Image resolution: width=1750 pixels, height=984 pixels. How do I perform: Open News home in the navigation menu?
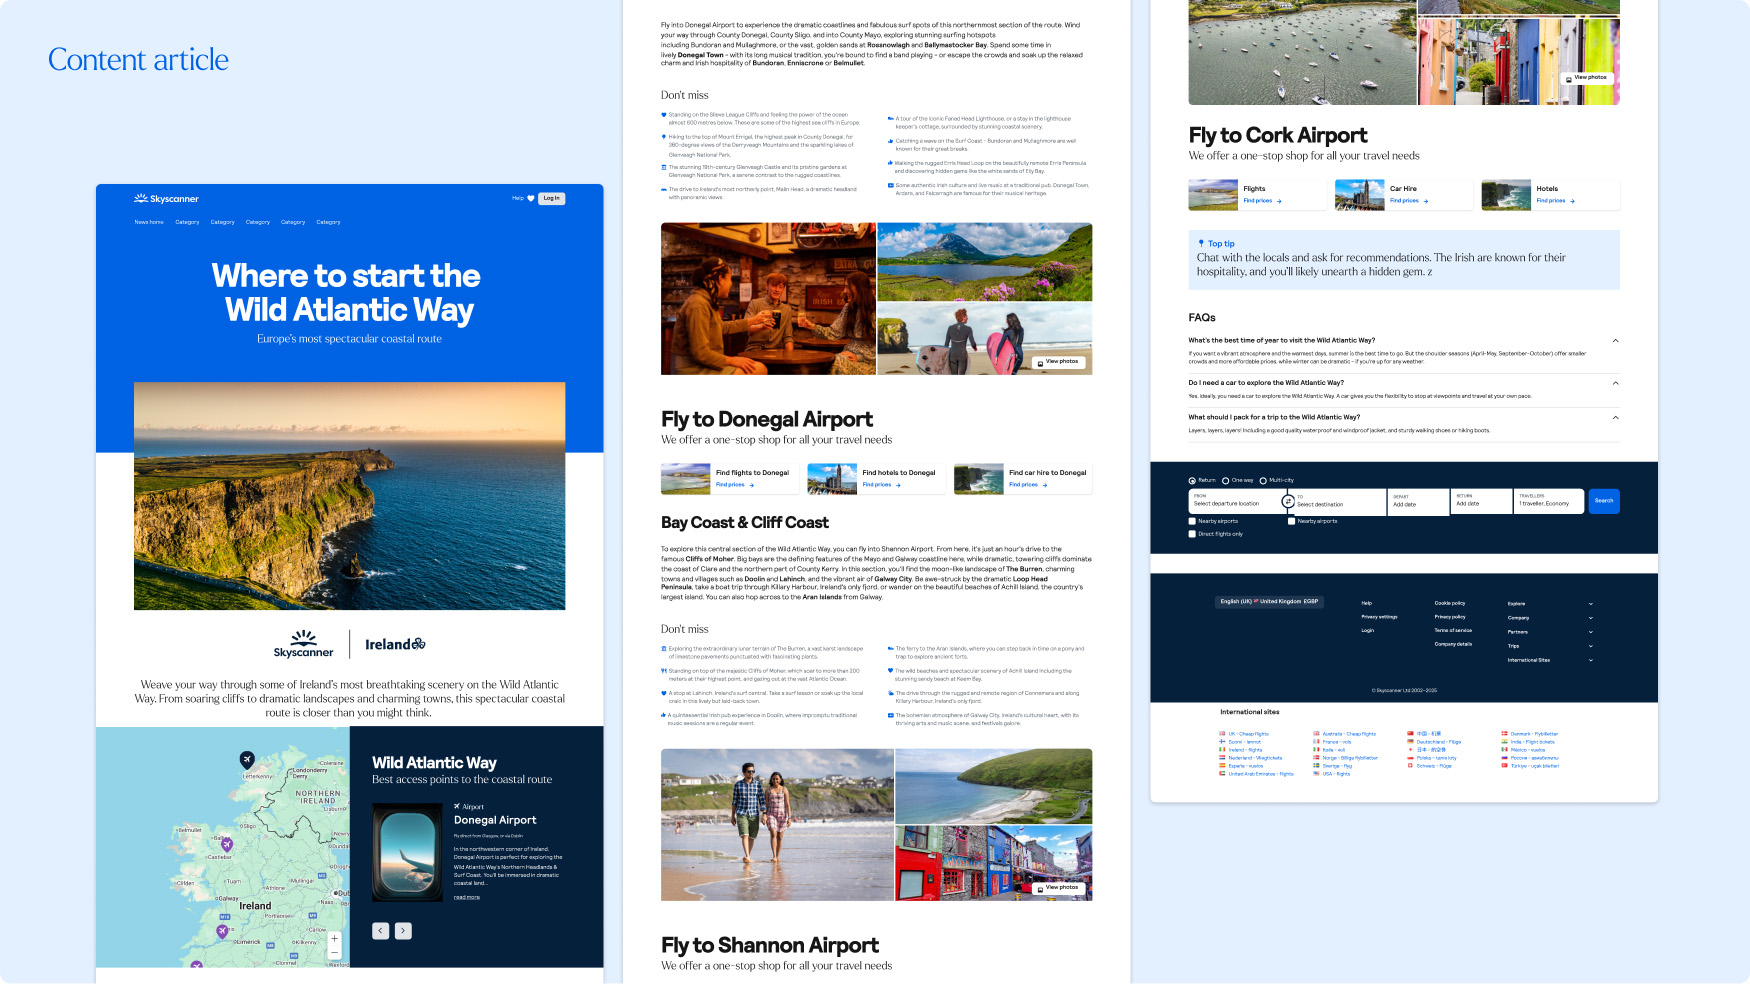click(x=148, y=221)
